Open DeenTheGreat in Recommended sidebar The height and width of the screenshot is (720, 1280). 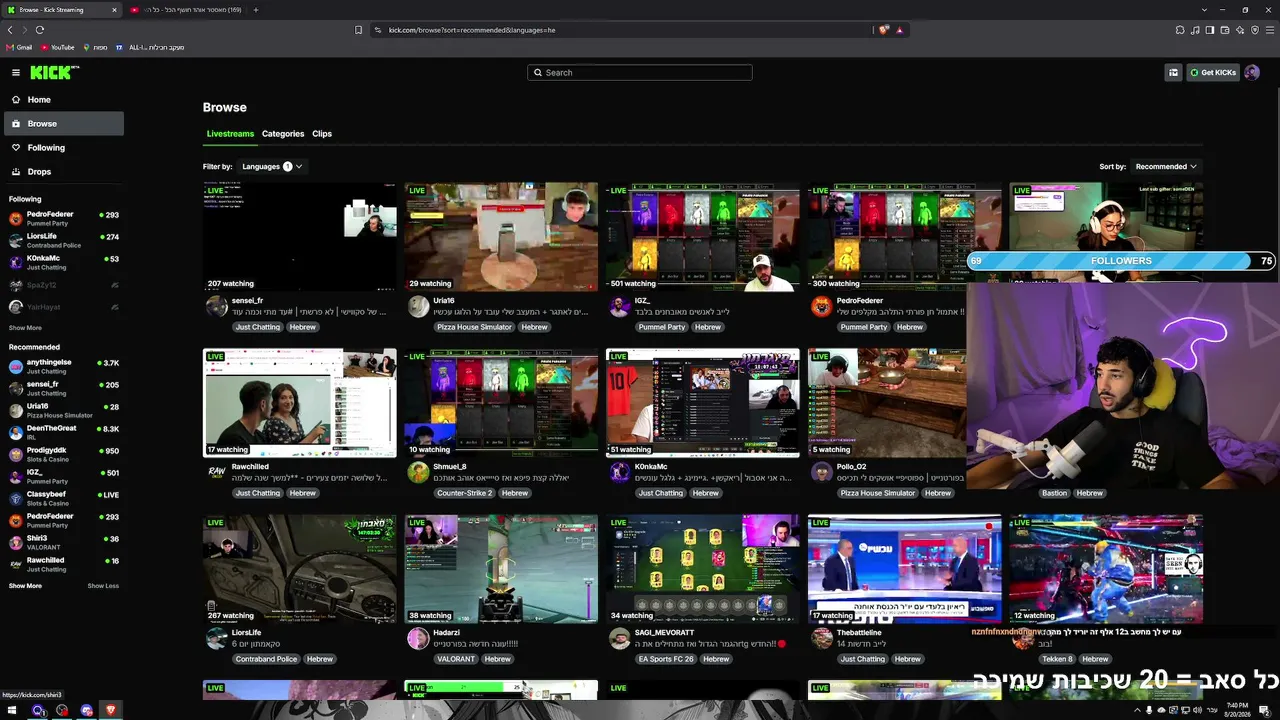tap(63, 432)
